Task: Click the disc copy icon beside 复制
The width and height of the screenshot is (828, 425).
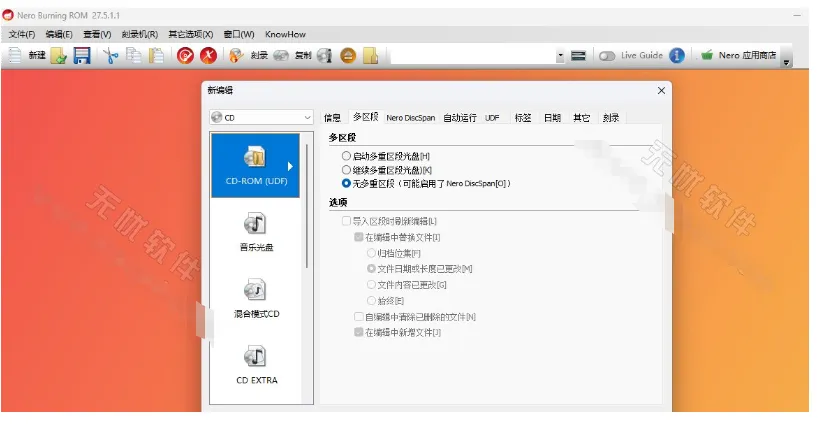Action: click(281, 55)
